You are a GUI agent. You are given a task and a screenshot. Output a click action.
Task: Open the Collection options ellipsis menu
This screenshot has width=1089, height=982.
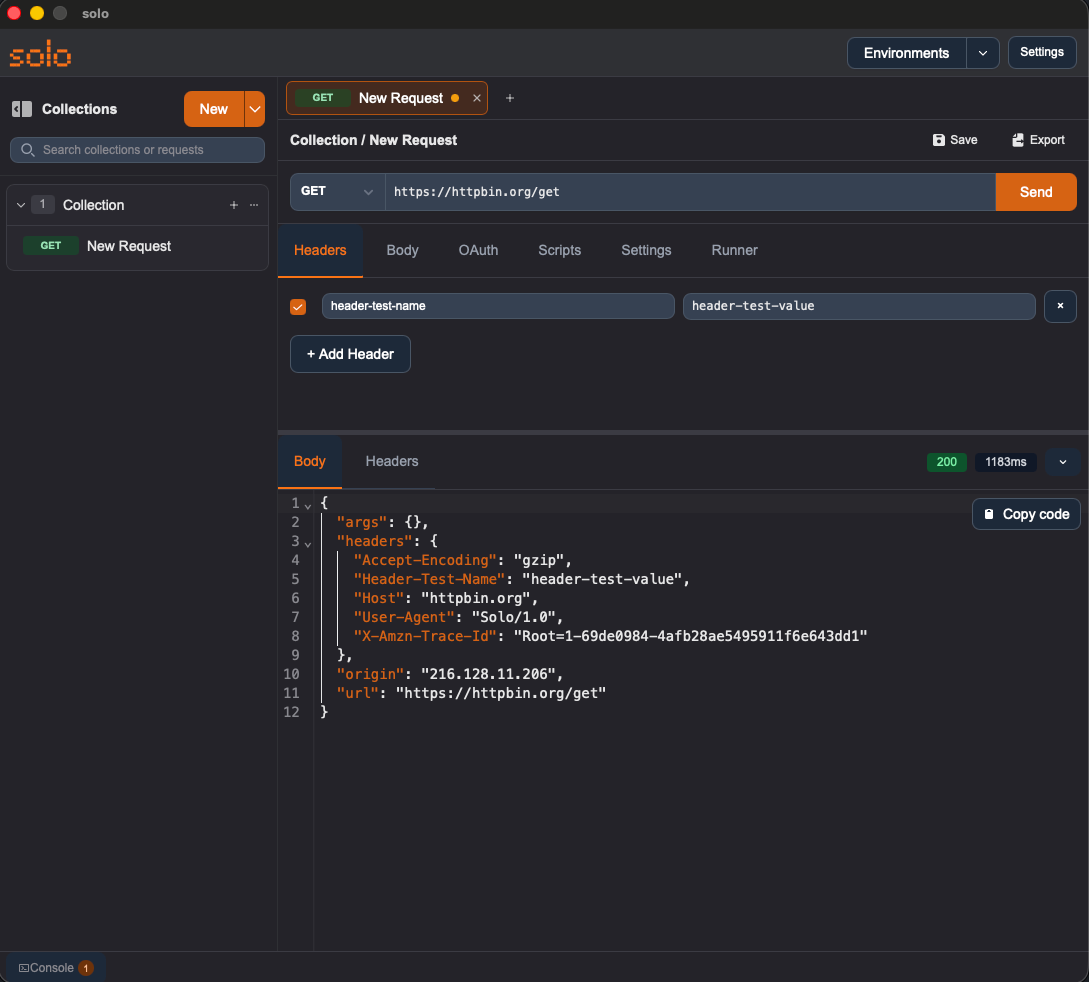coord(255,205)
